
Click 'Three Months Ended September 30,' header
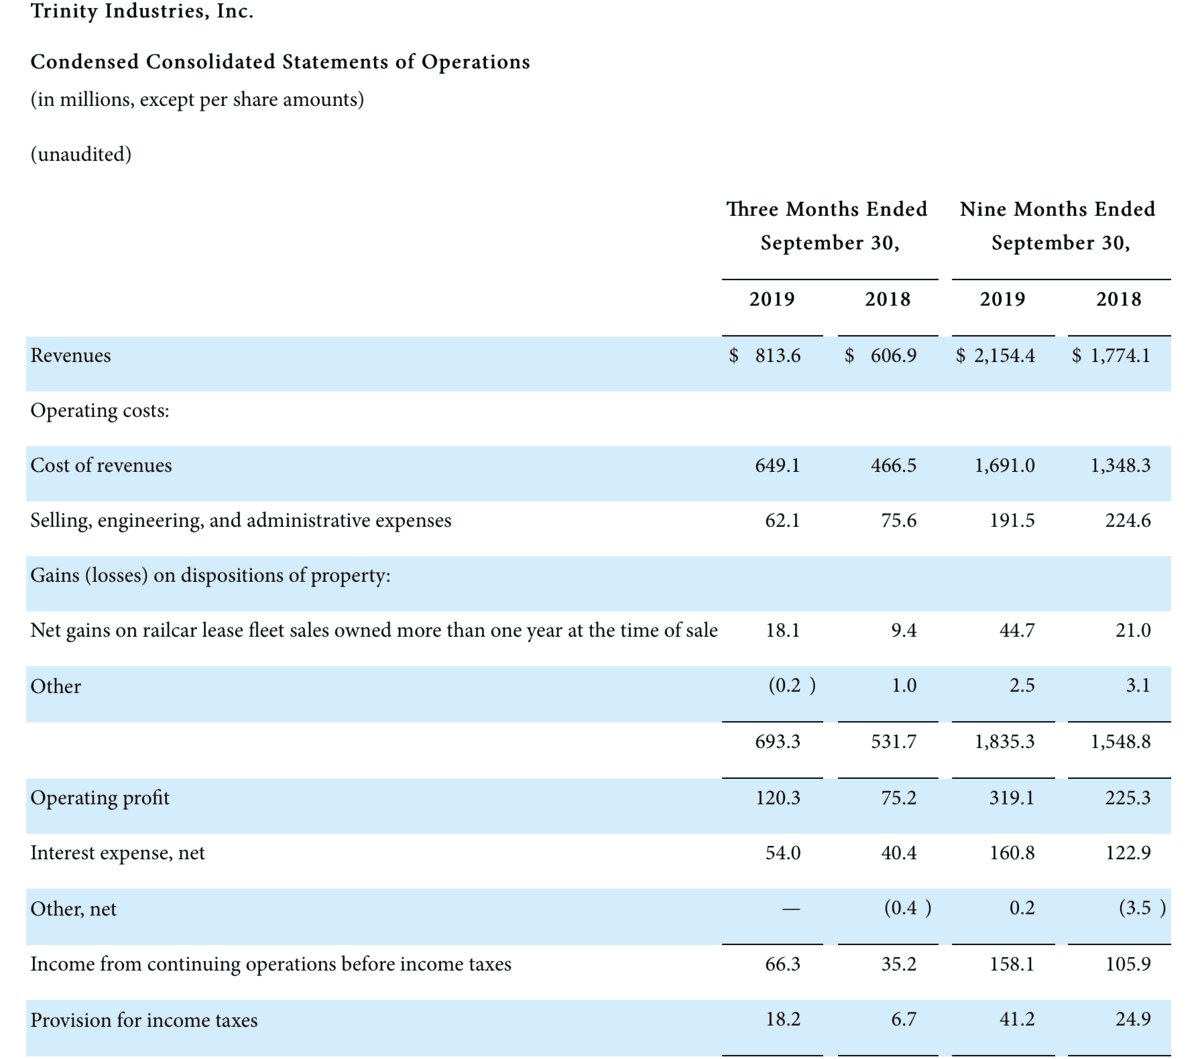pyautogui.click(x=827, y=226)
